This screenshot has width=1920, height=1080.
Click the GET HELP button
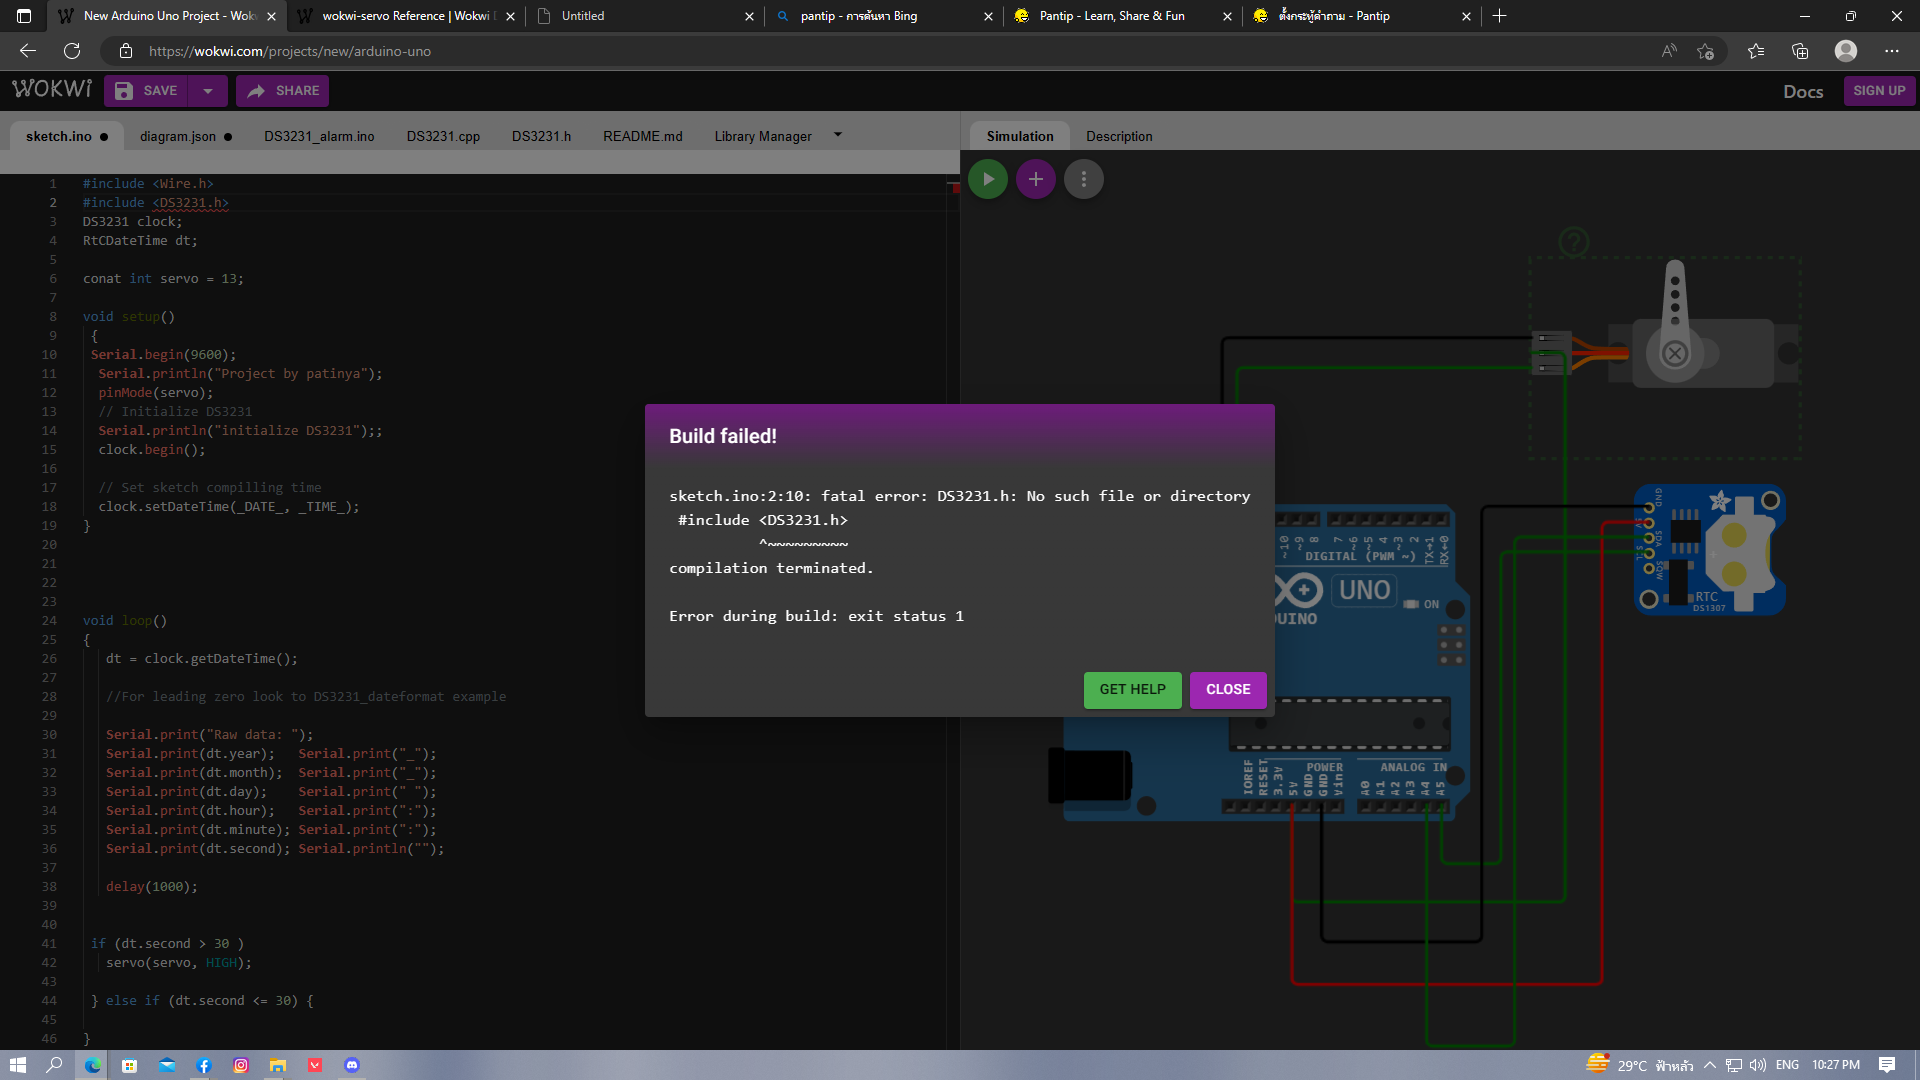tap(1132, 689)
